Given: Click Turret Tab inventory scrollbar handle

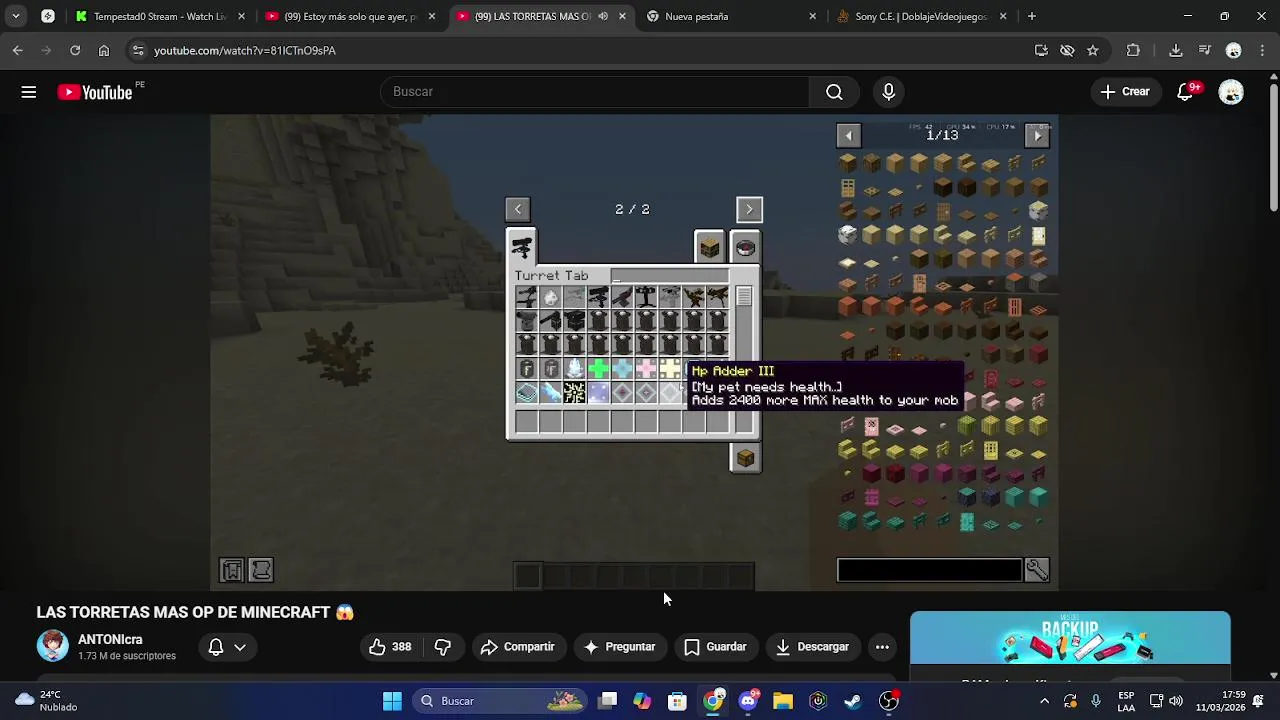Looking at the screenshot, I should [743, 297].
